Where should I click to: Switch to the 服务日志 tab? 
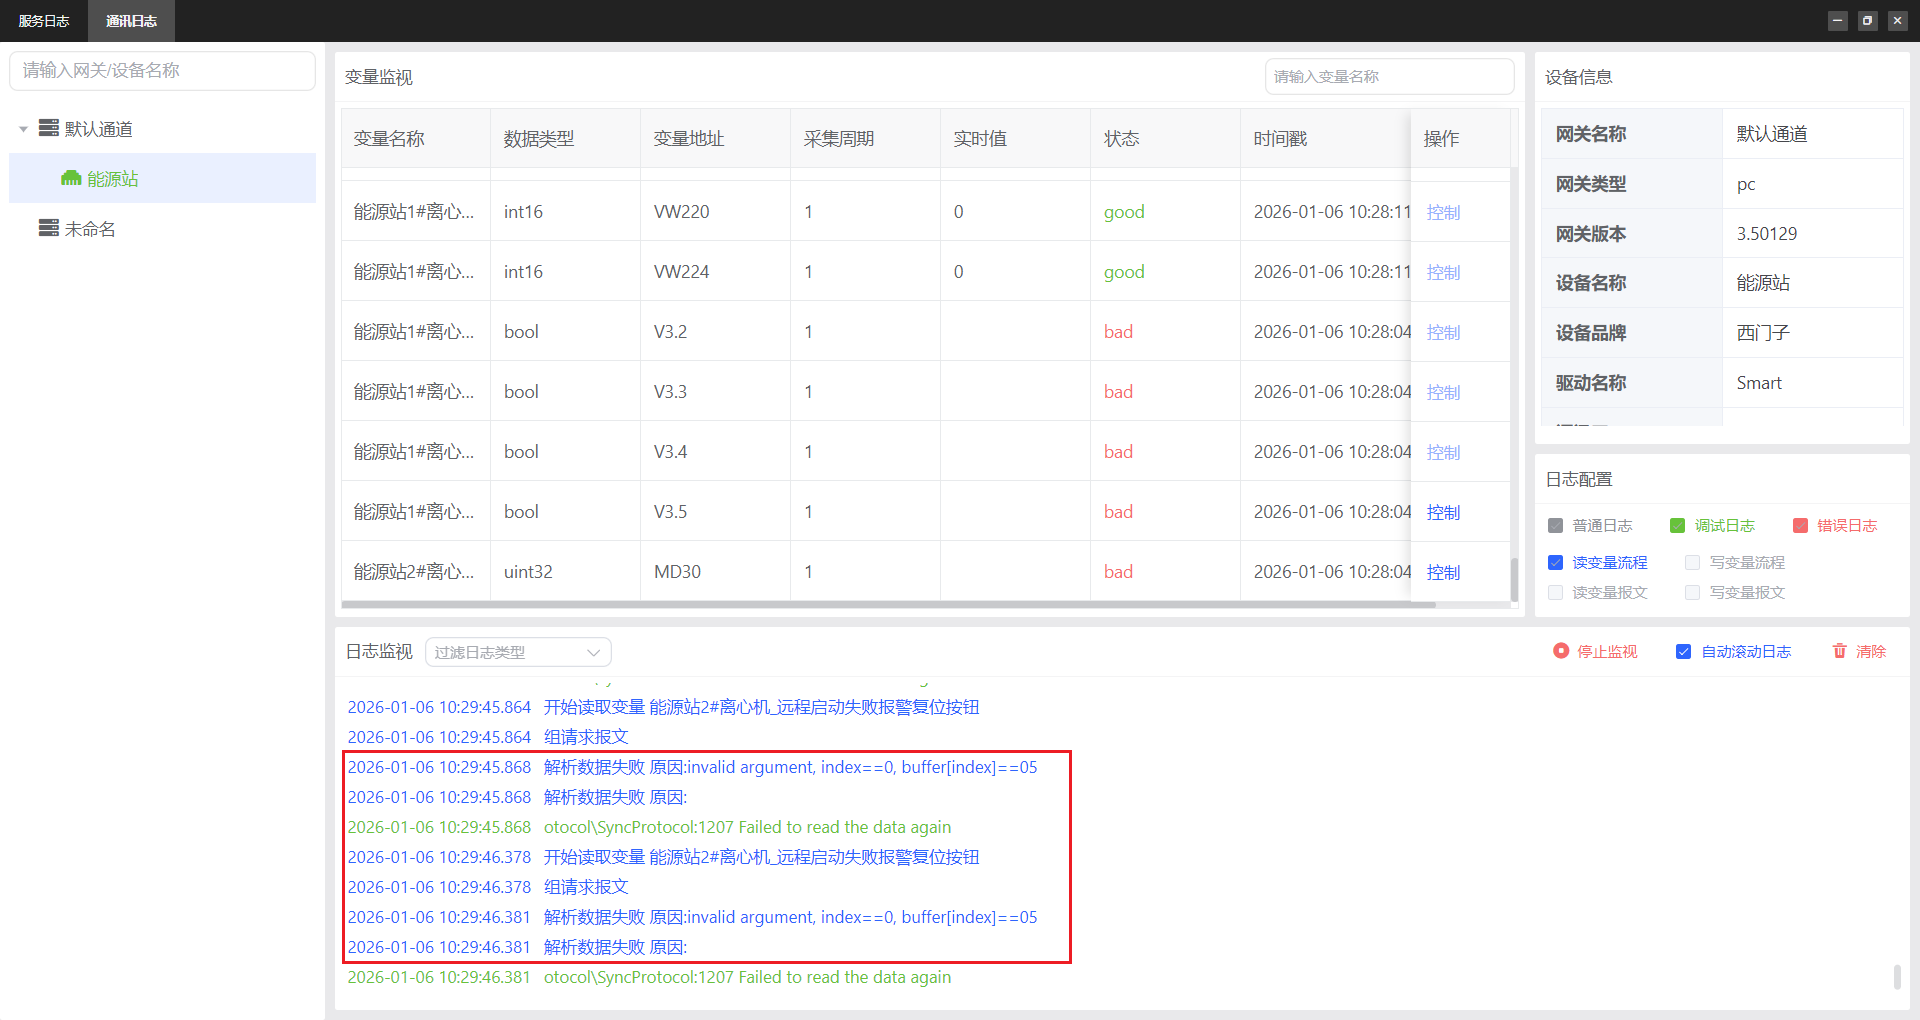pyautogui.click(x=44, y=21)
